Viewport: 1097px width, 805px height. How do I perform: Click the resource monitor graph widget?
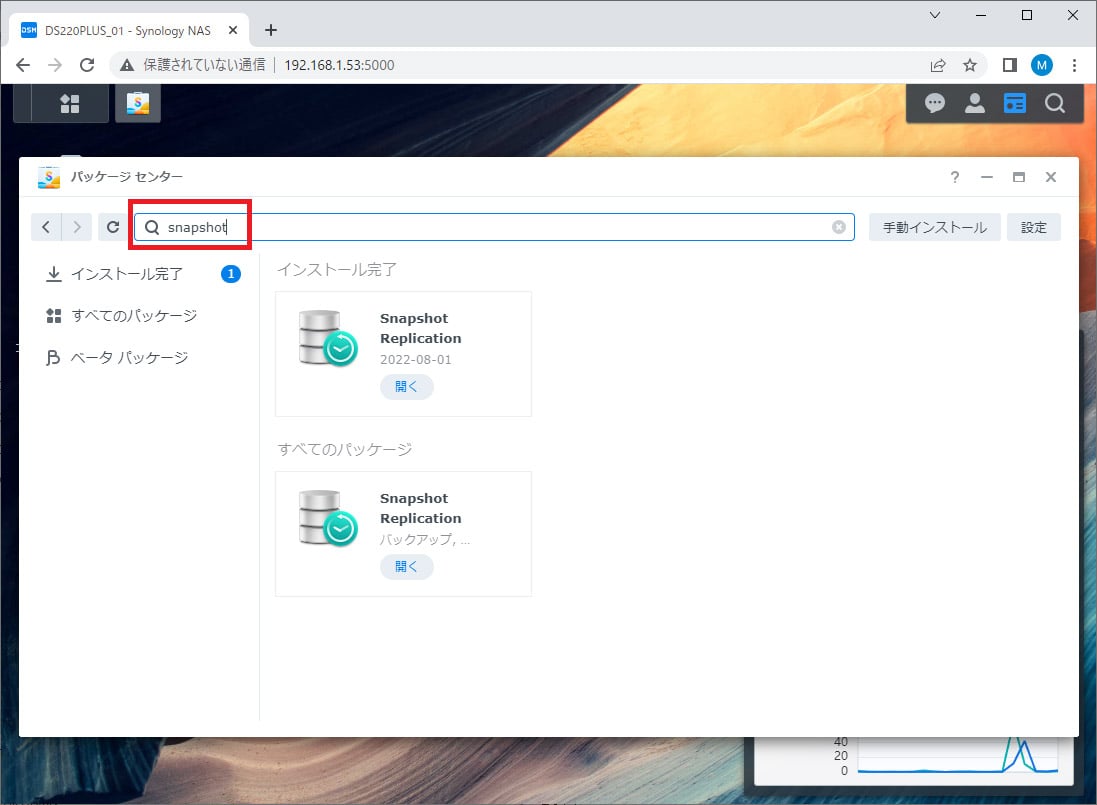(914, 760)
